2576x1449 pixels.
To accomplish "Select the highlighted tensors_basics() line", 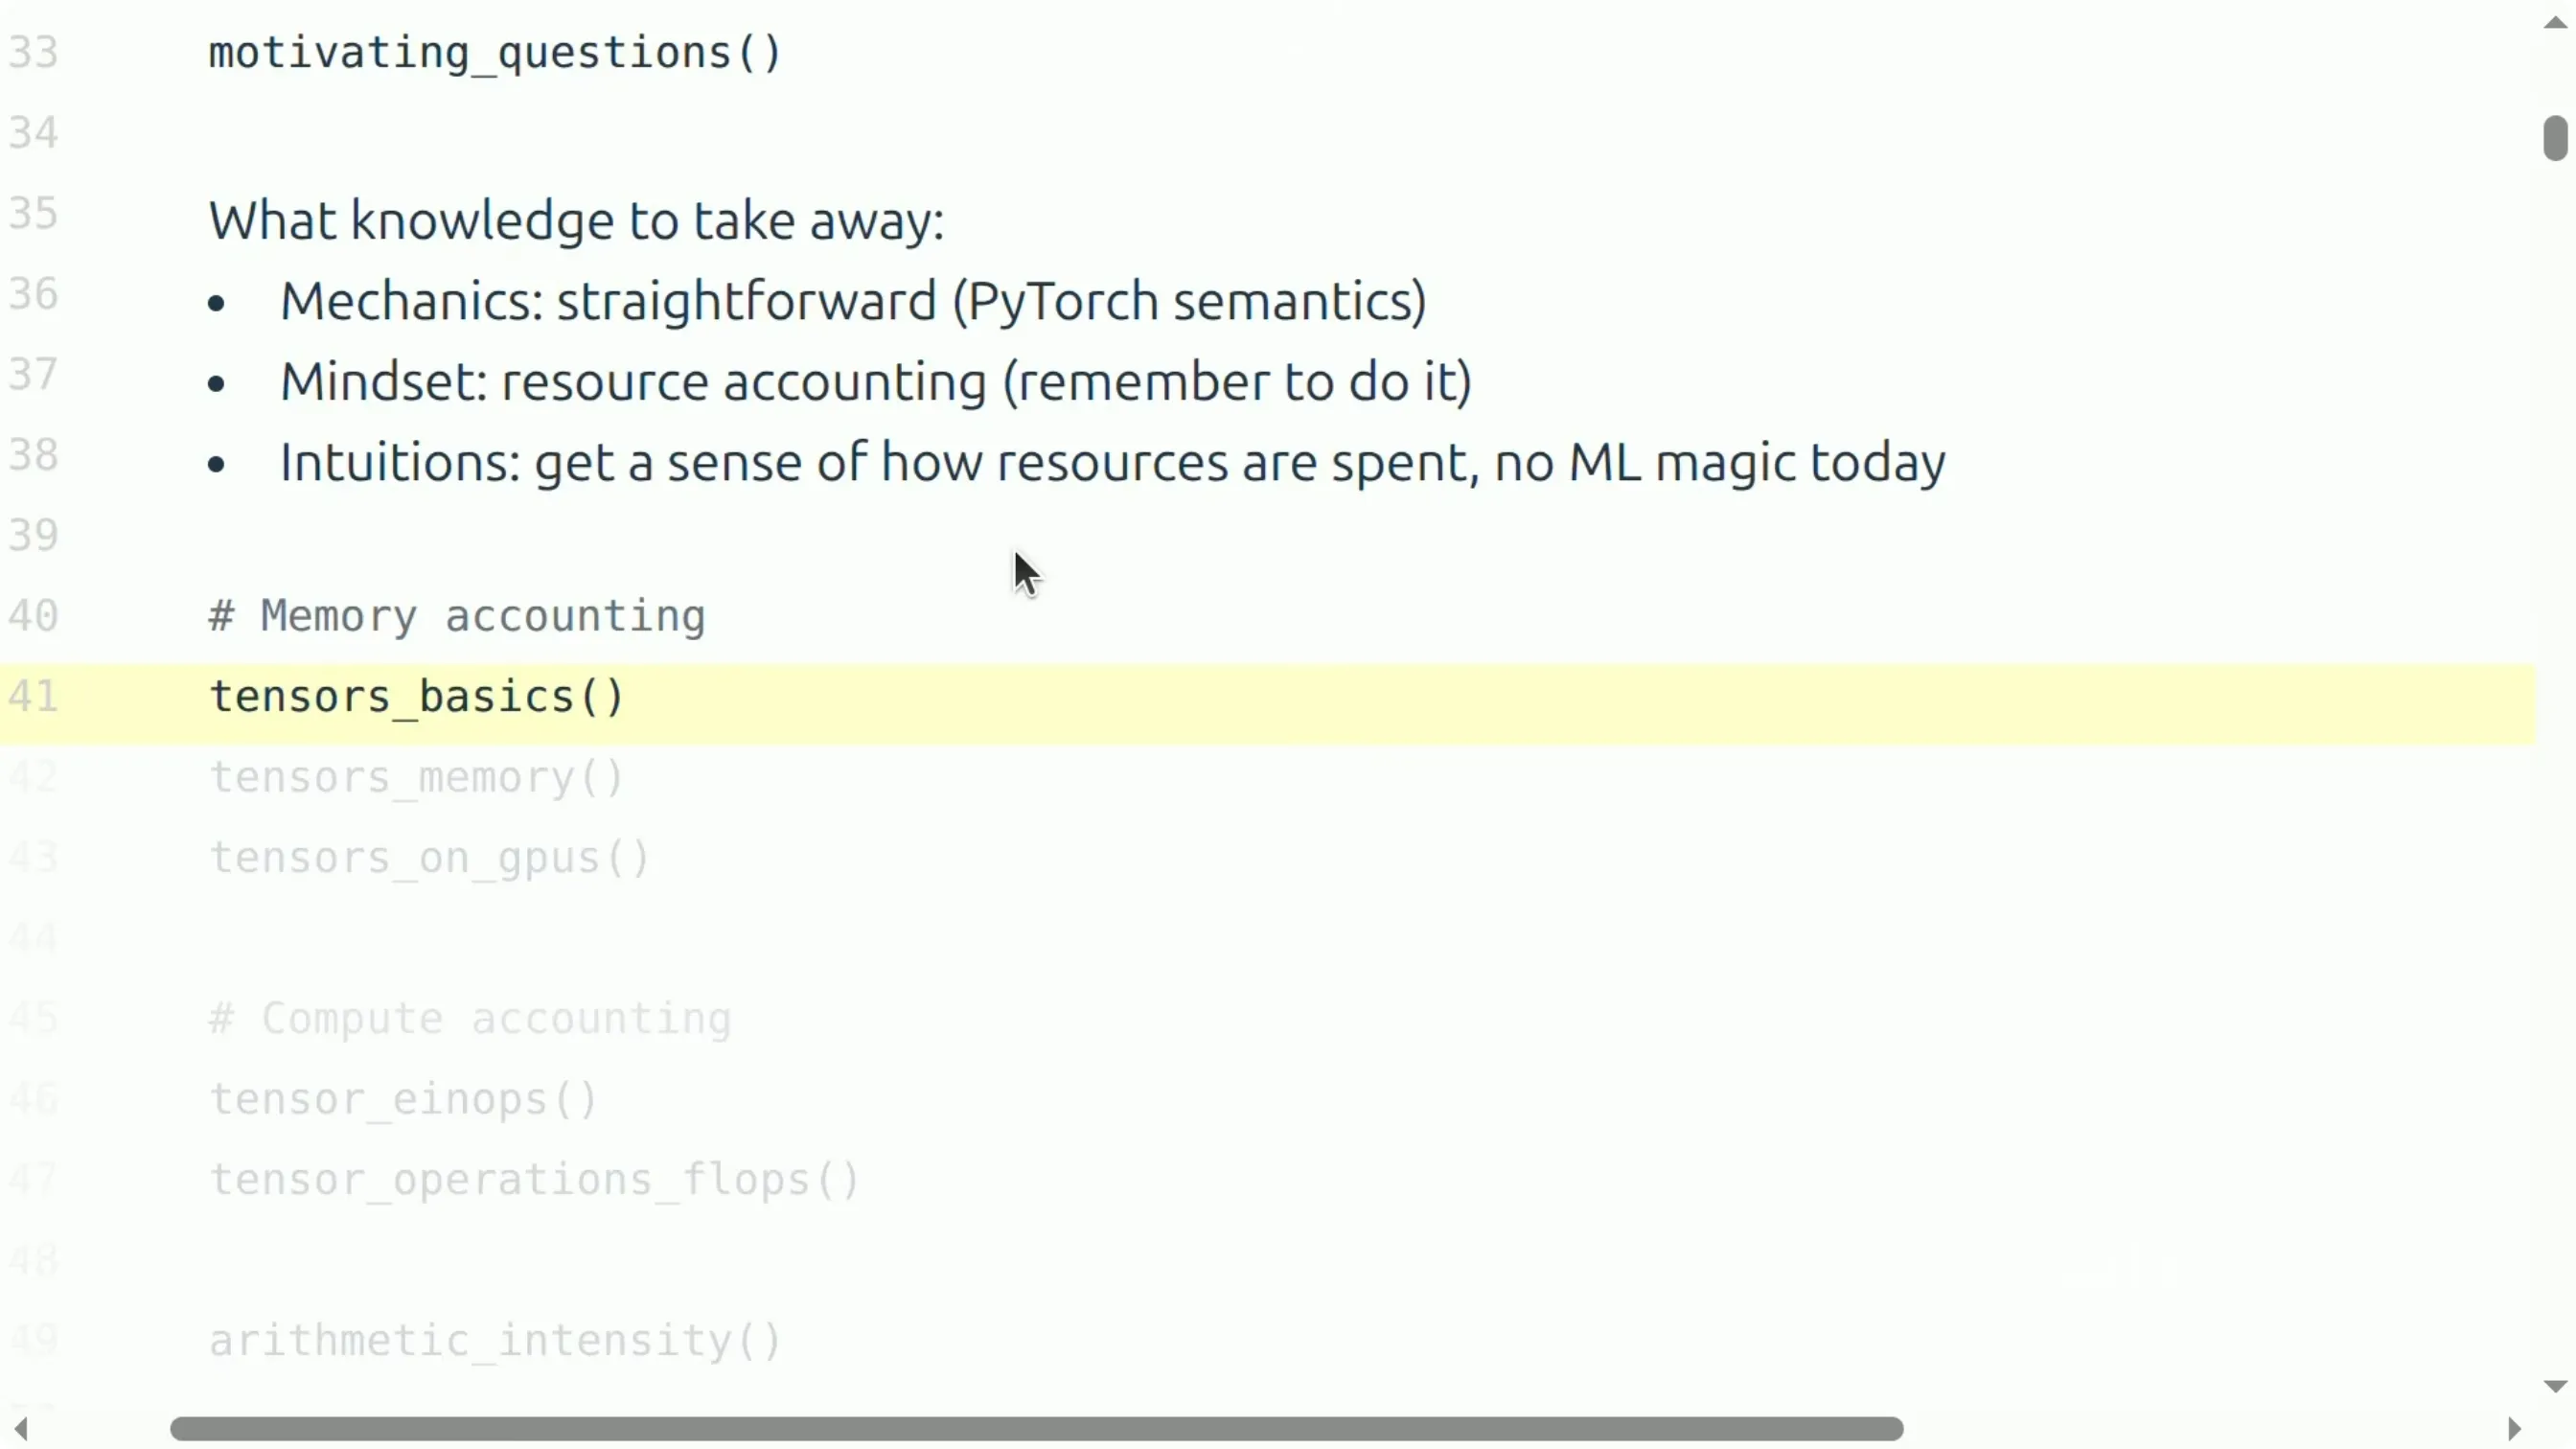I will pos(1268,697).
